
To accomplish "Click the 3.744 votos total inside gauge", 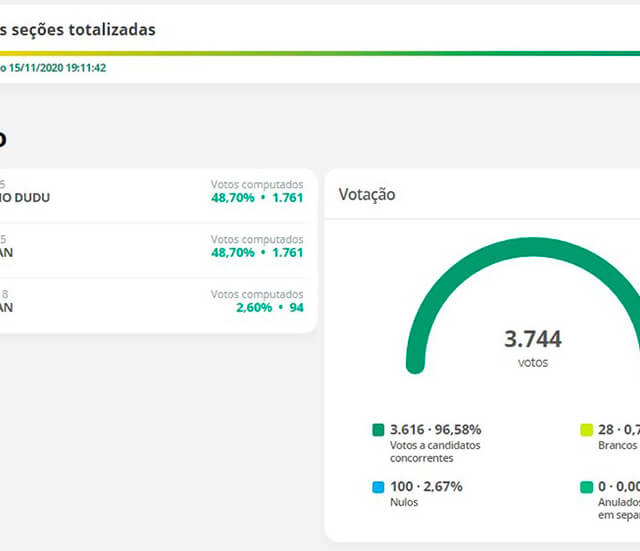I will (532, 340).
